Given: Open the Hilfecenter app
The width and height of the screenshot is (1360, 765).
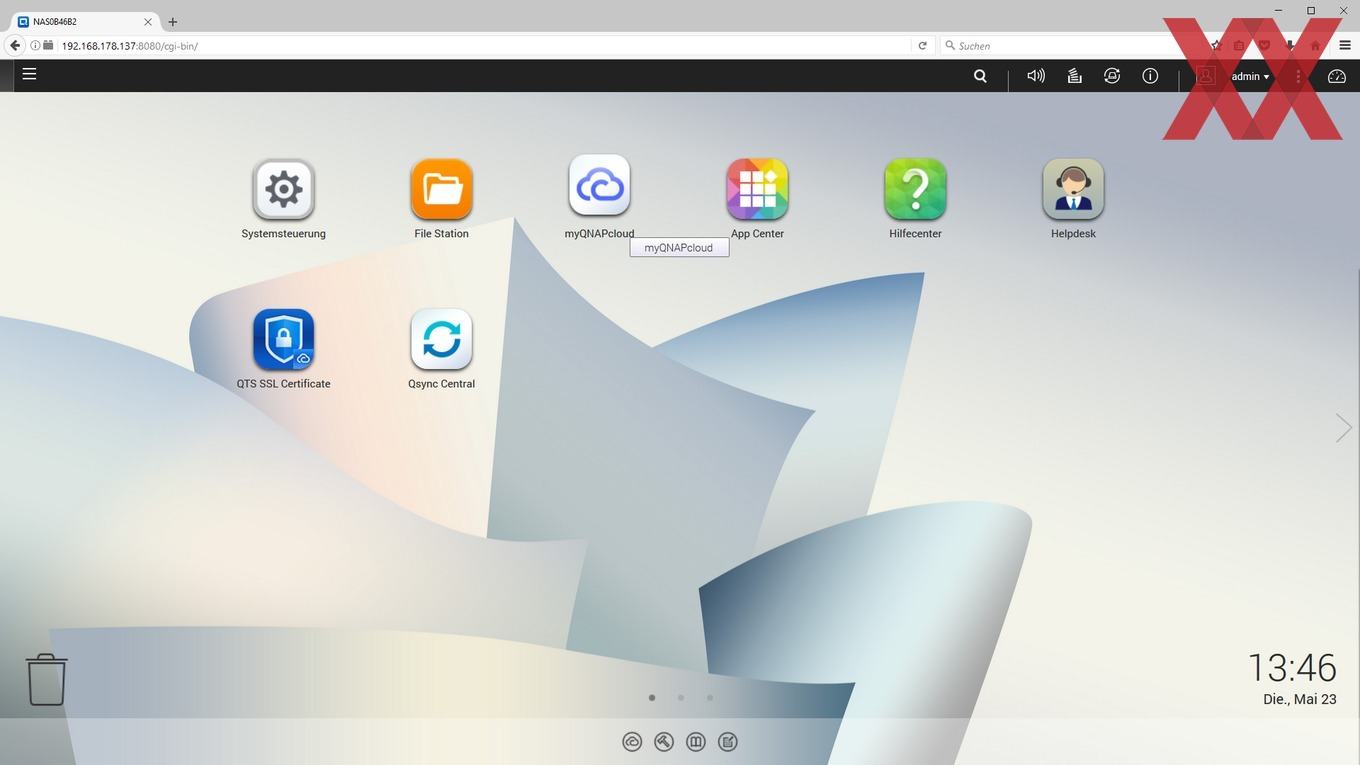Looking at the screenshot, I should [915, 189].
